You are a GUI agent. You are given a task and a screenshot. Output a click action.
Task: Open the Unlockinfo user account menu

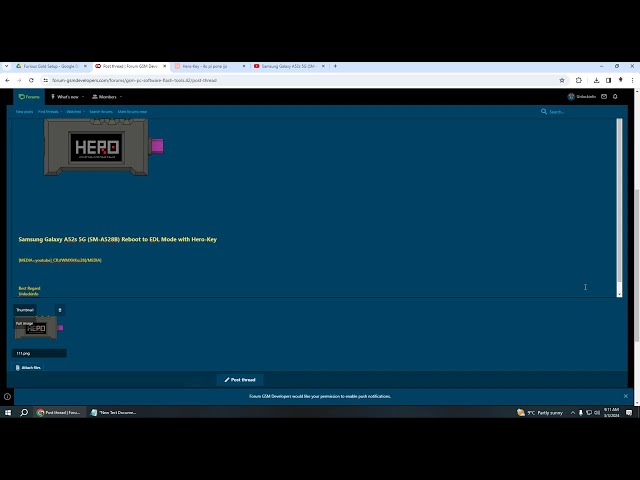pos(582,97)
